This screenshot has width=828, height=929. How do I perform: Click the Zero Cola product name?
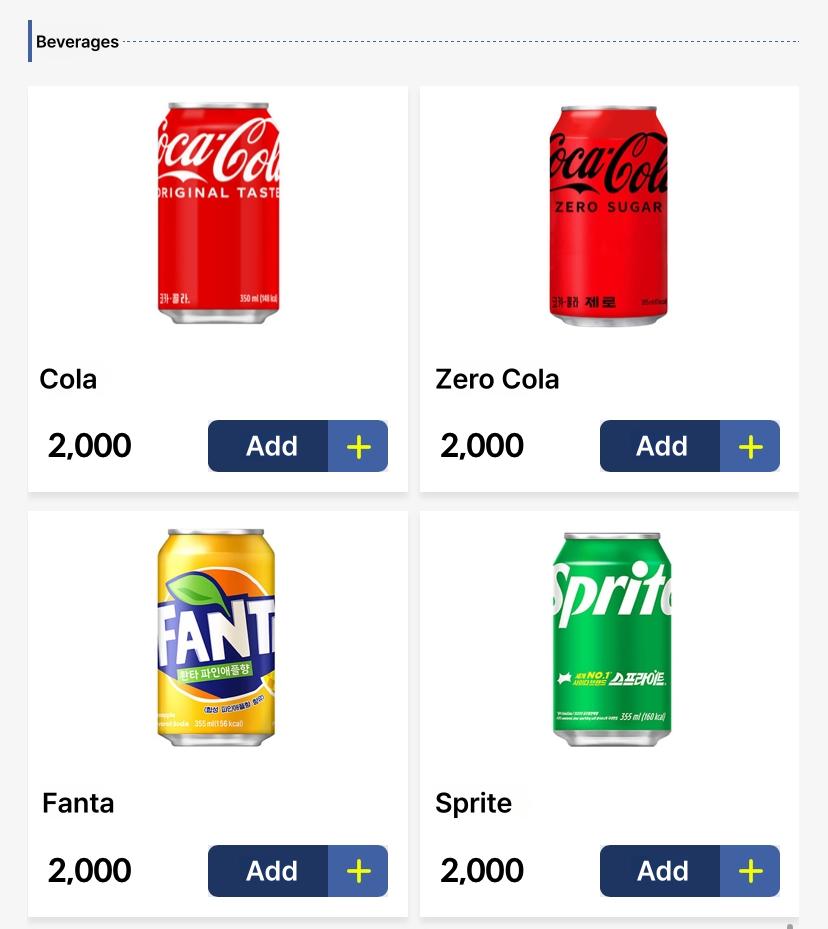(497, 379)
